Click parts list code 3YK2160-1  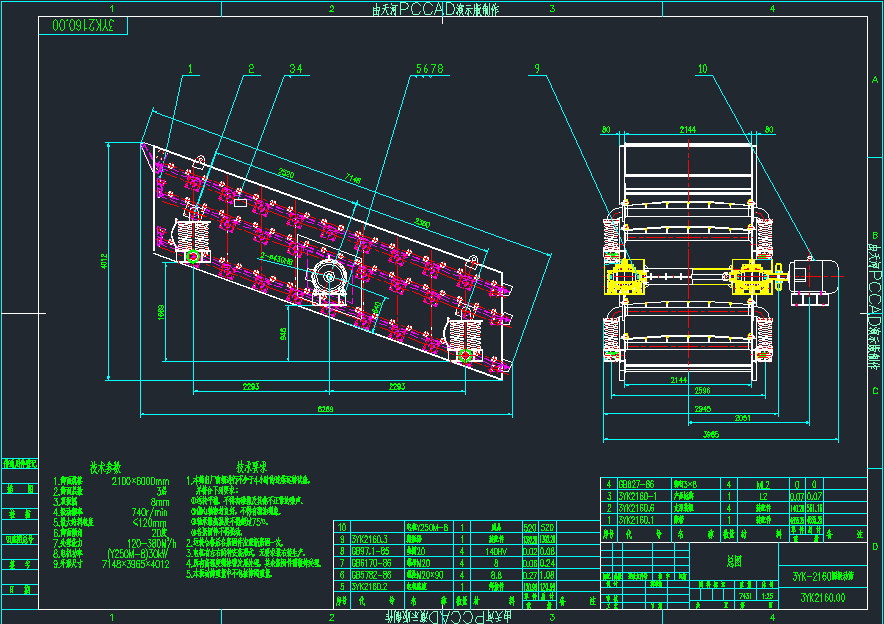tap(638, 496)
